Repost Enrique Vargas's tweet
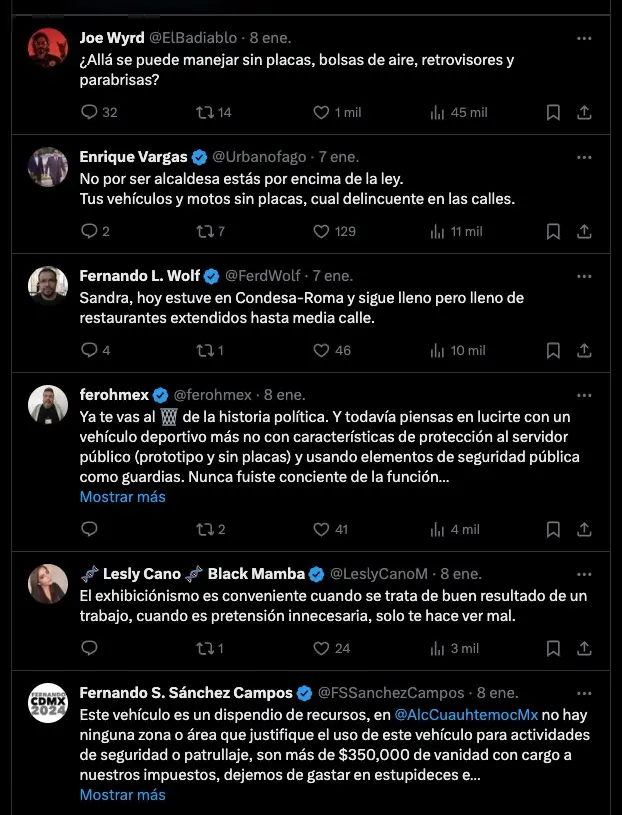 coord(205,232)
